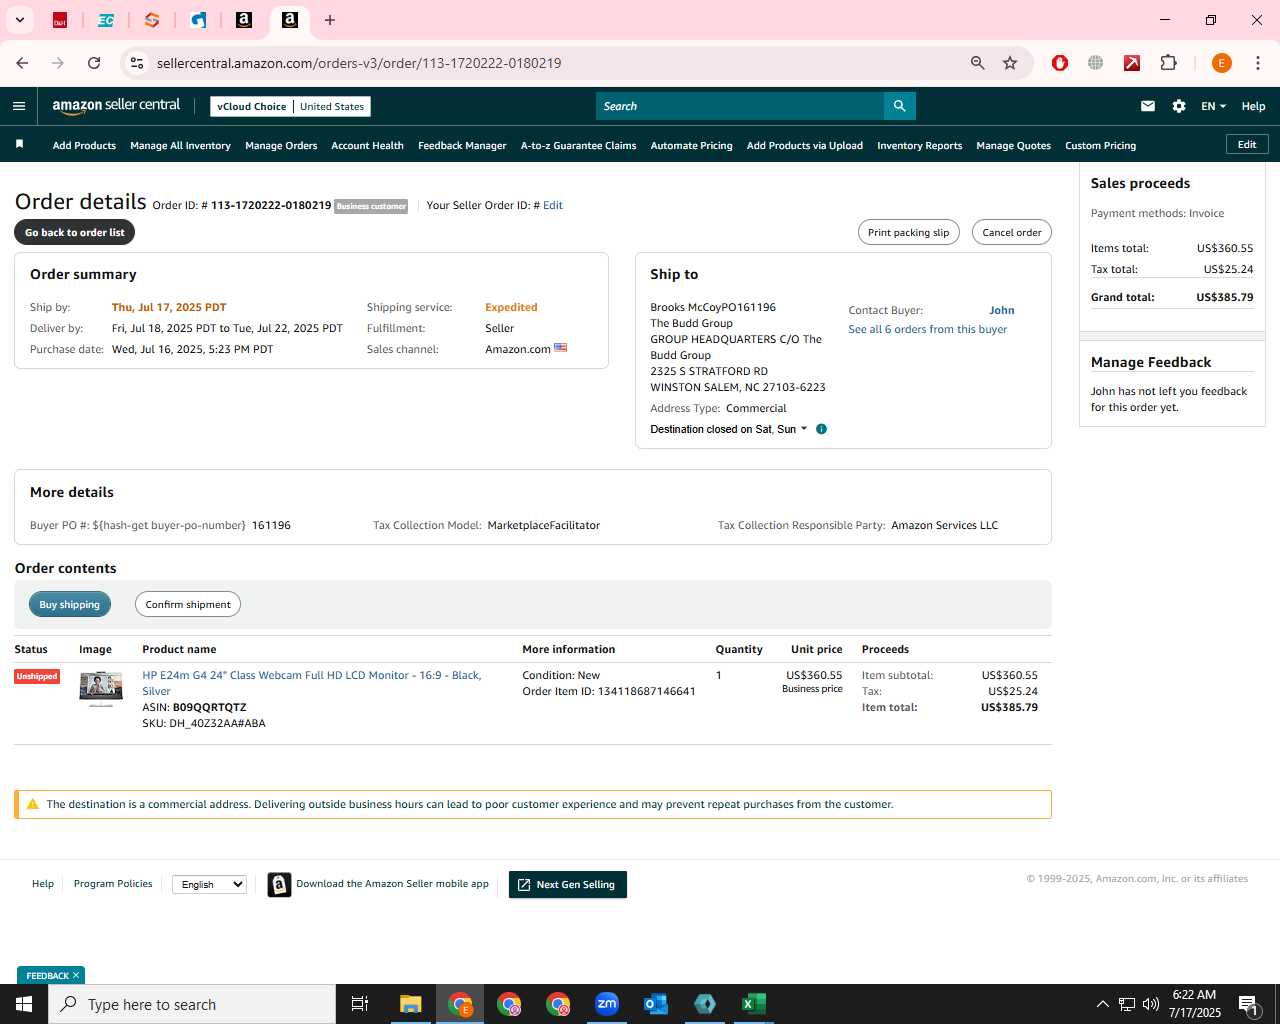Close the FEEDBACK tag
The image size is (1280, 1024).
click(x=76, y=975)
